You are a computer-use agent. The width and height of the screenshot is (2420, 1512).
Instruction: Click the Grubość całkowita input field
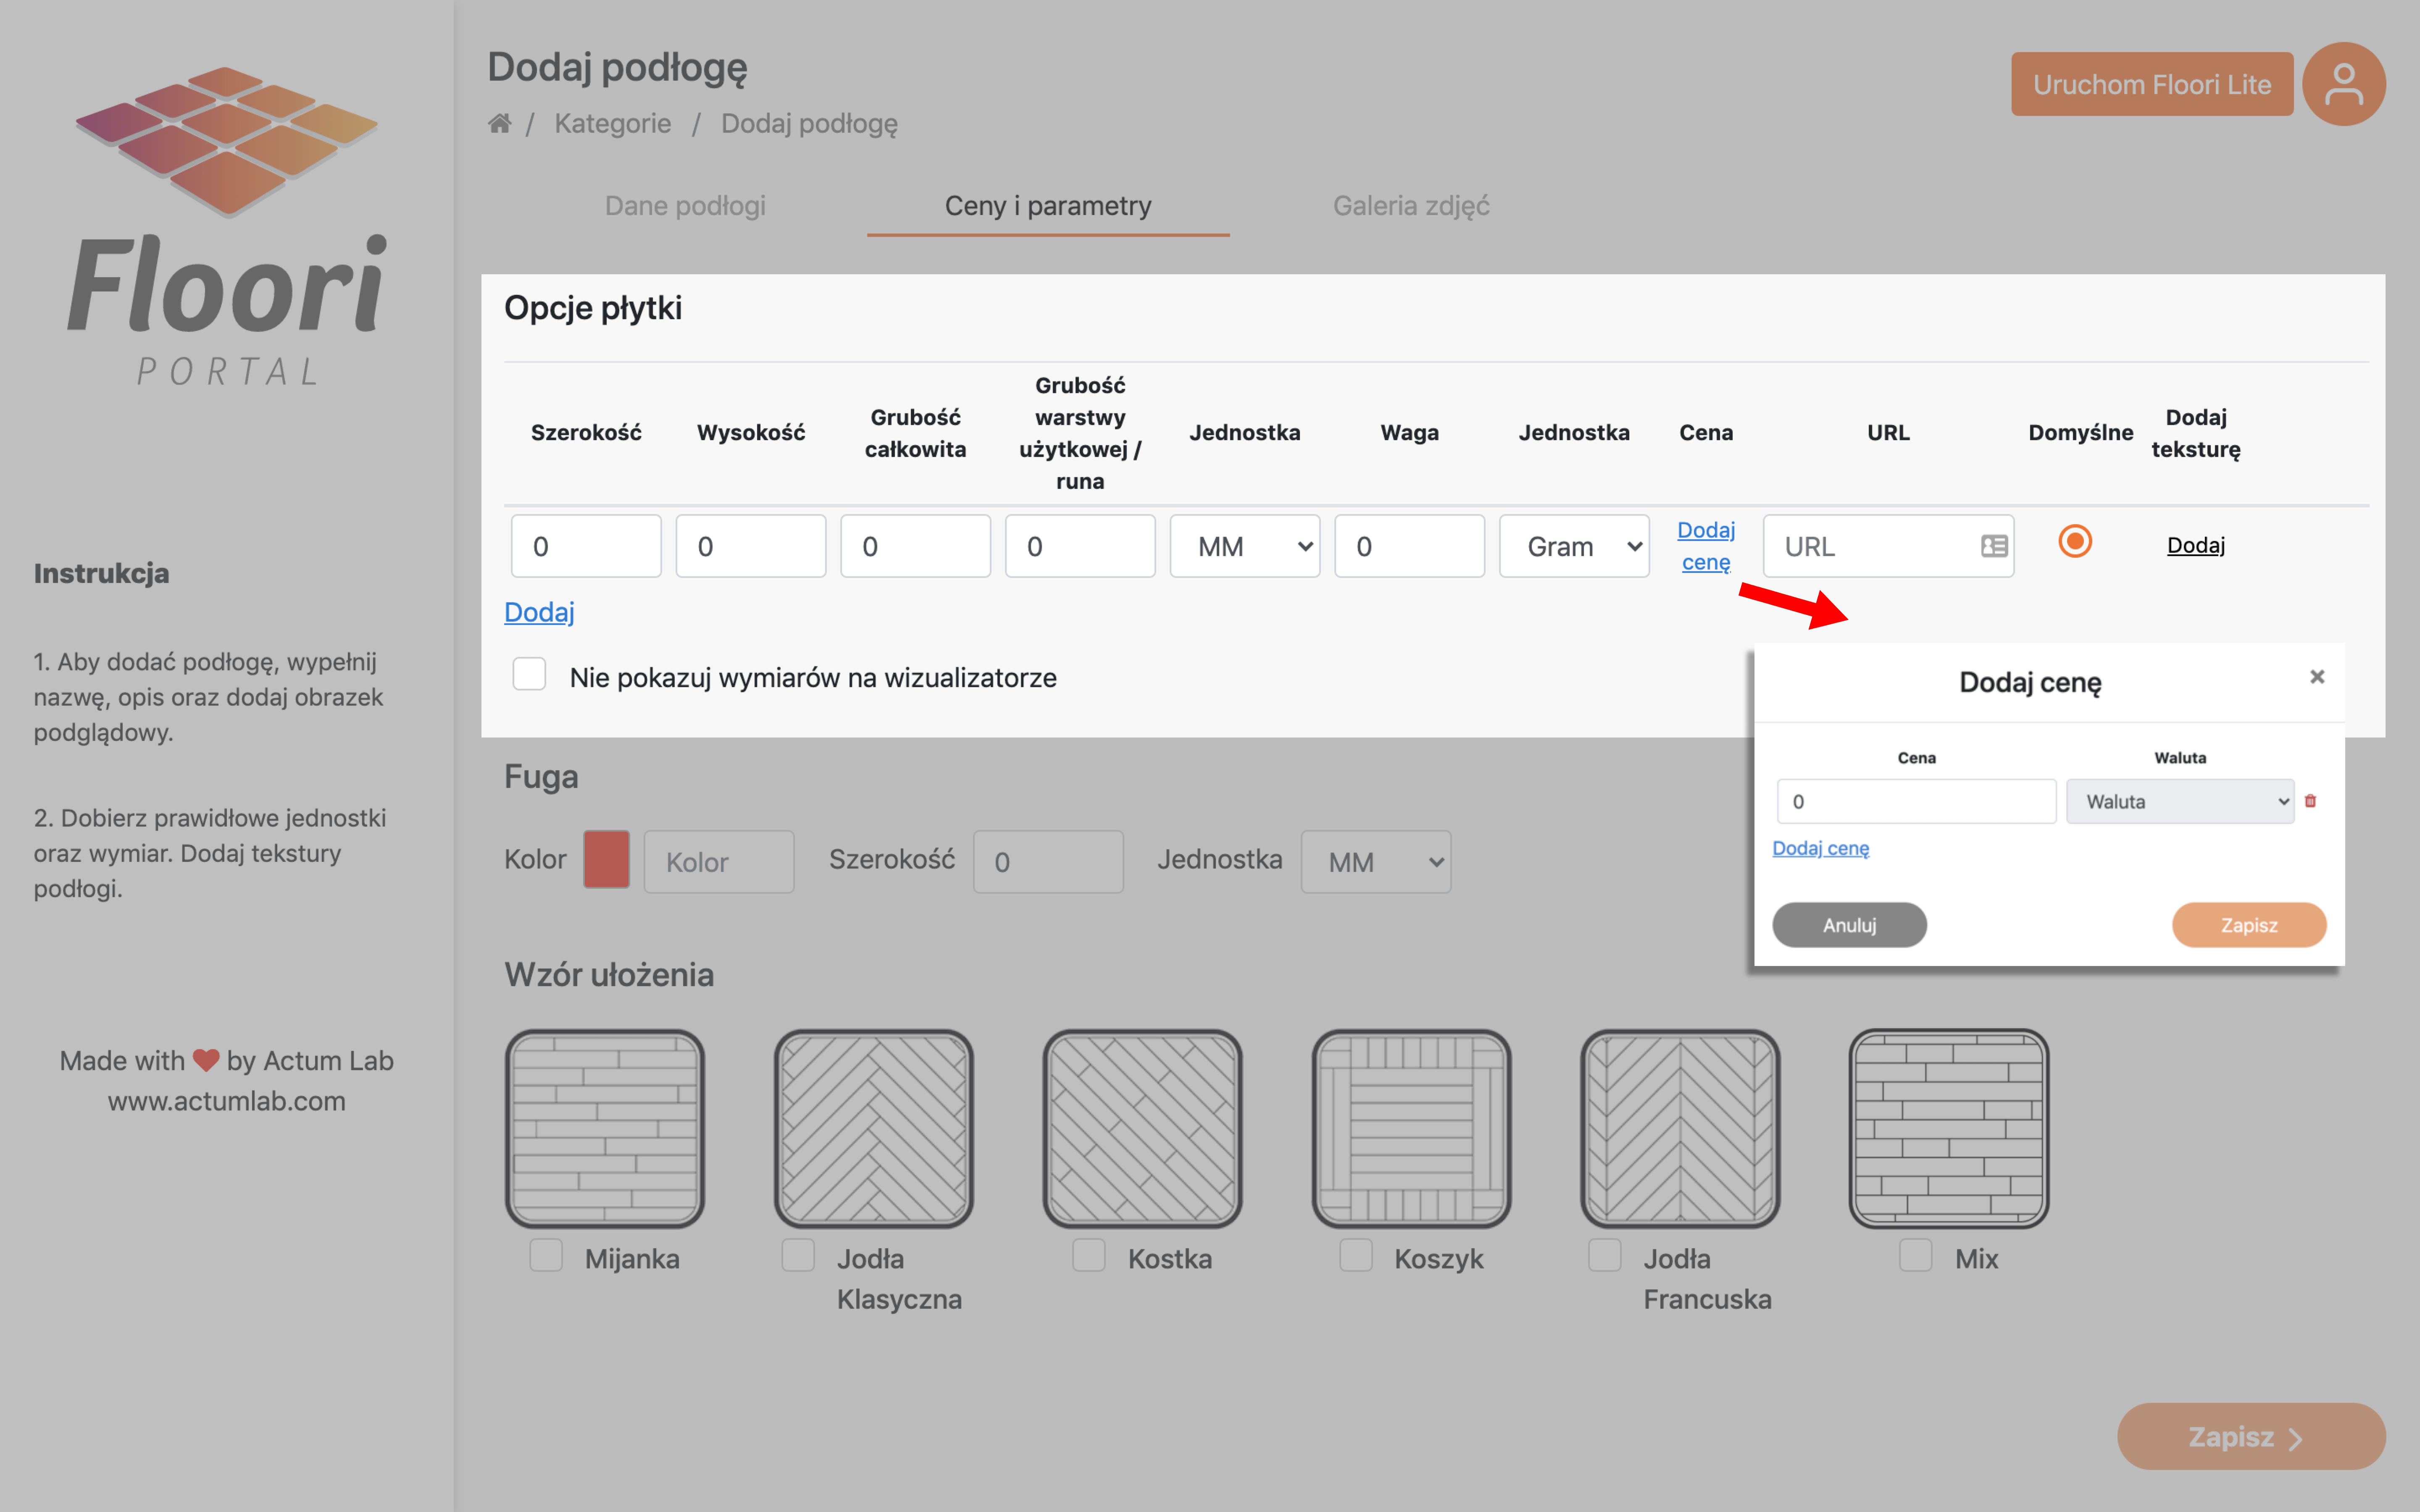click(915, 546)
